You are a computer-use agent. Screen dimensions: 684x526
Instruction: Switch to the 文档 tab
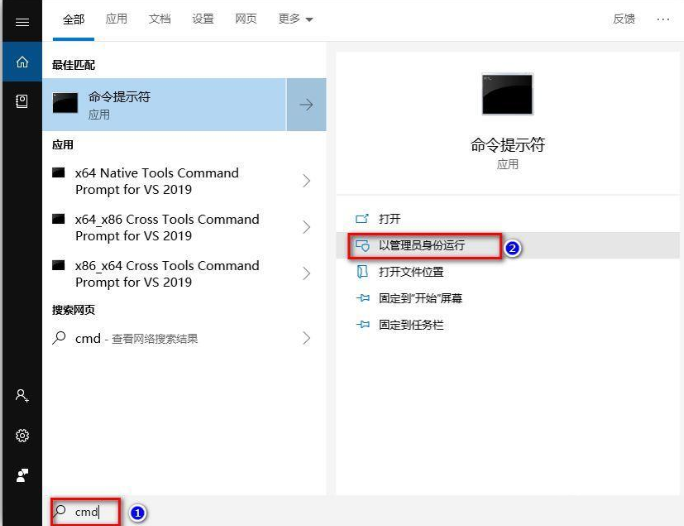tap(160, 19)
